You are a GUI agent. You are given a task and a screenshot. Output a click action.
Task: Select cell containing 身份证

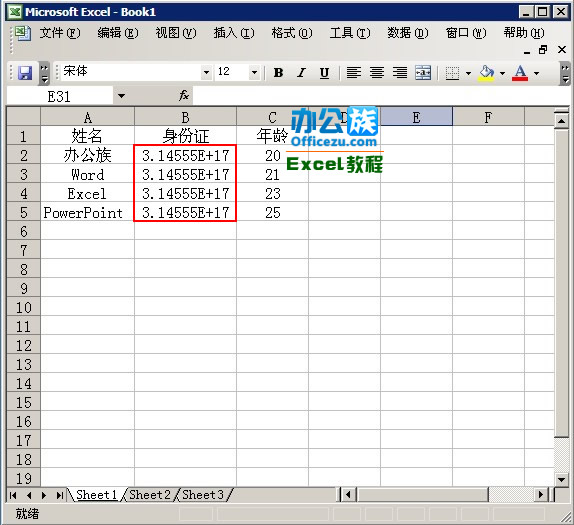(186, 136)
